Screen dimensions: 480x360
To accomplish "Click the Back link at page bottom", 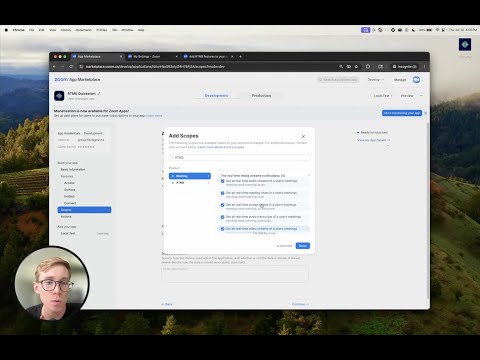I will (167, 304).
